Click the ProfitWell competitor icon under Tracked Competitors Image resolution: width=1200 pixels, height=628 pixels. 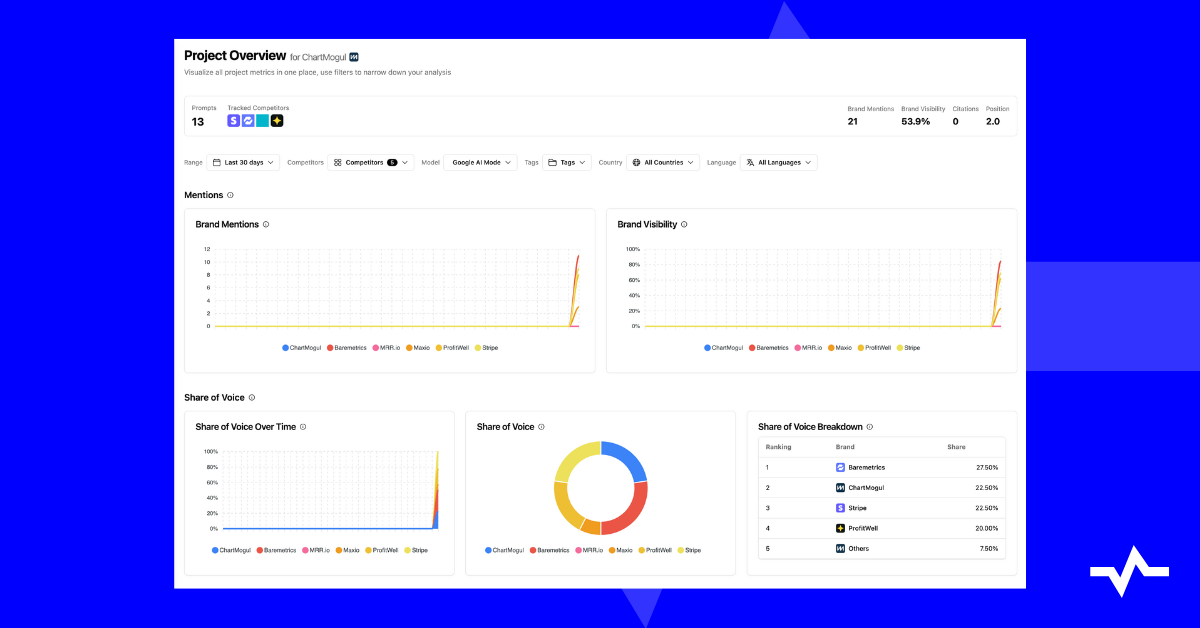pos(277,121)
